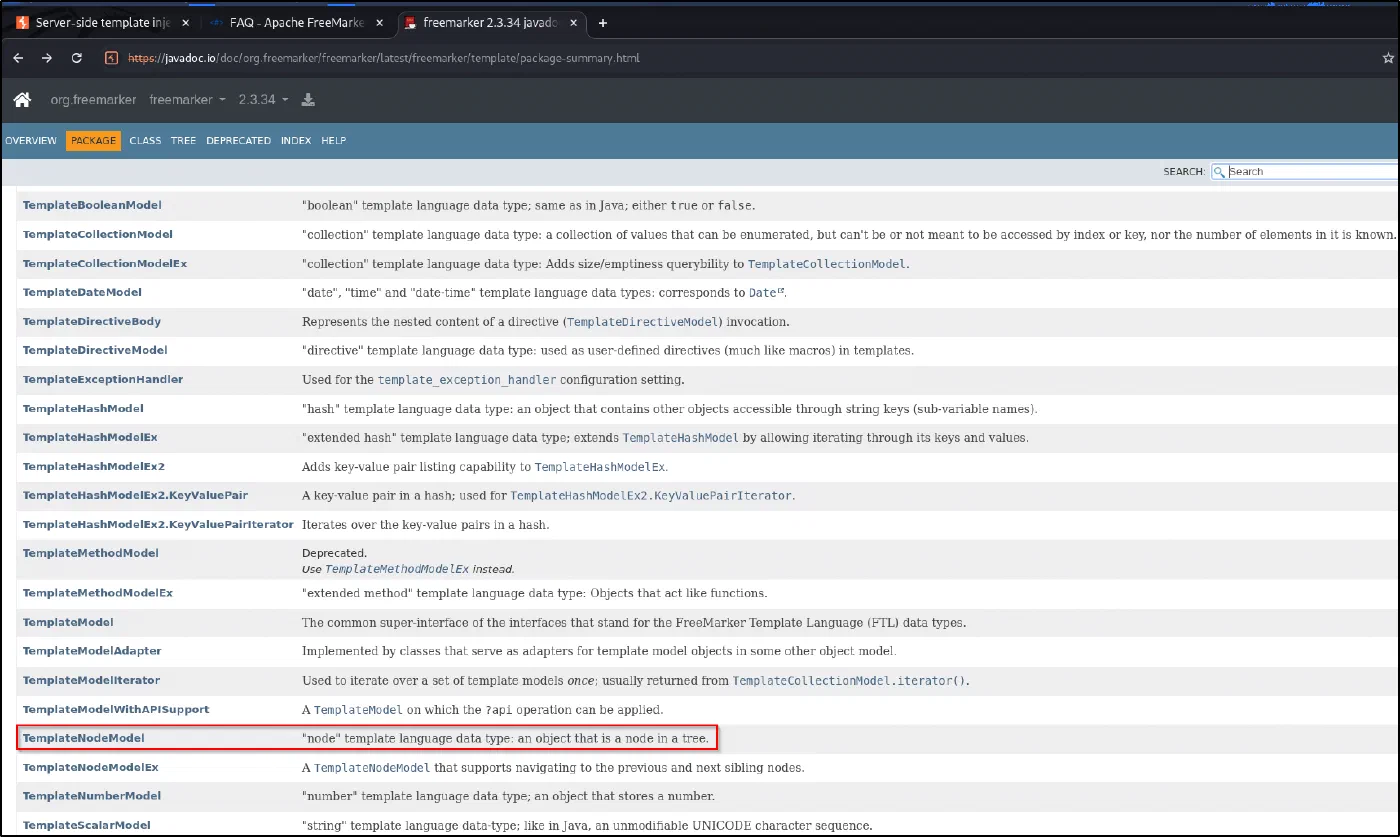
Task: Open TemplateMethodModelEx in the first column
Action: click(98, 592)
